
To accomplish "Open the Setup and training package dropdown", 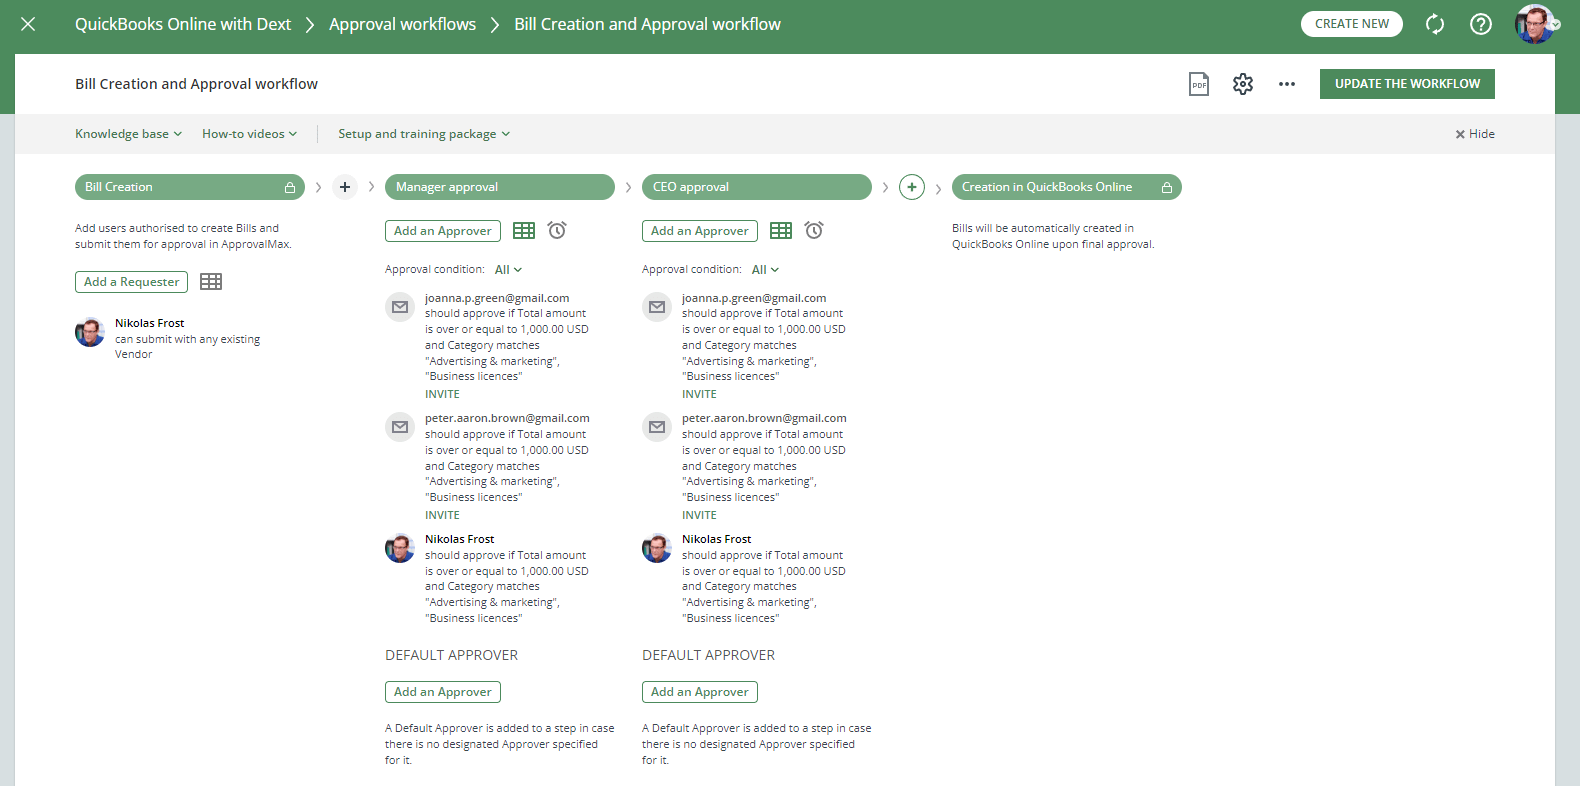I will [424, 134].
